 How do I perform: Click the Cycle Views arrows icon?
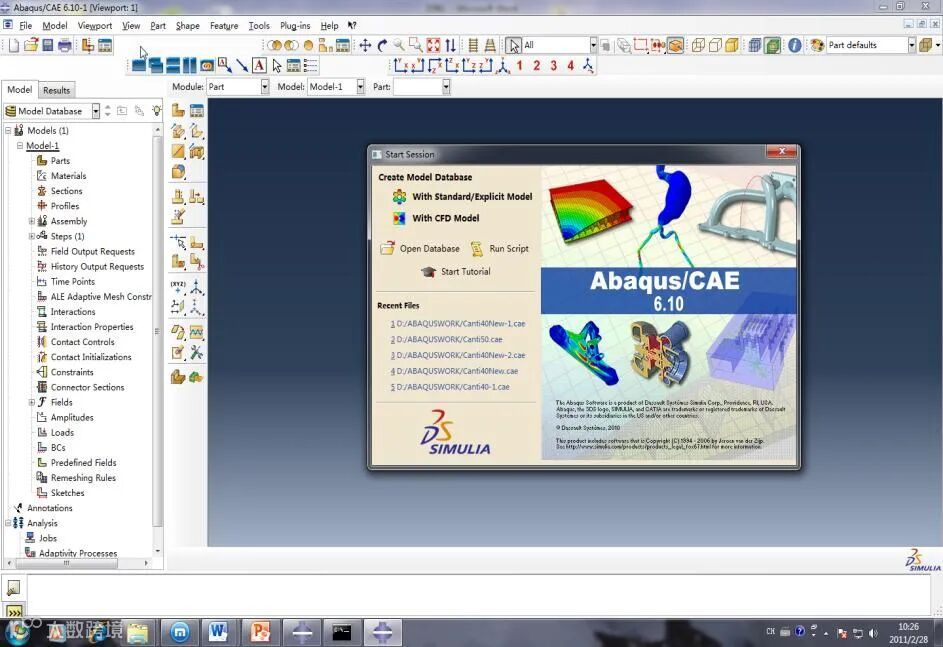click(450, 45)
